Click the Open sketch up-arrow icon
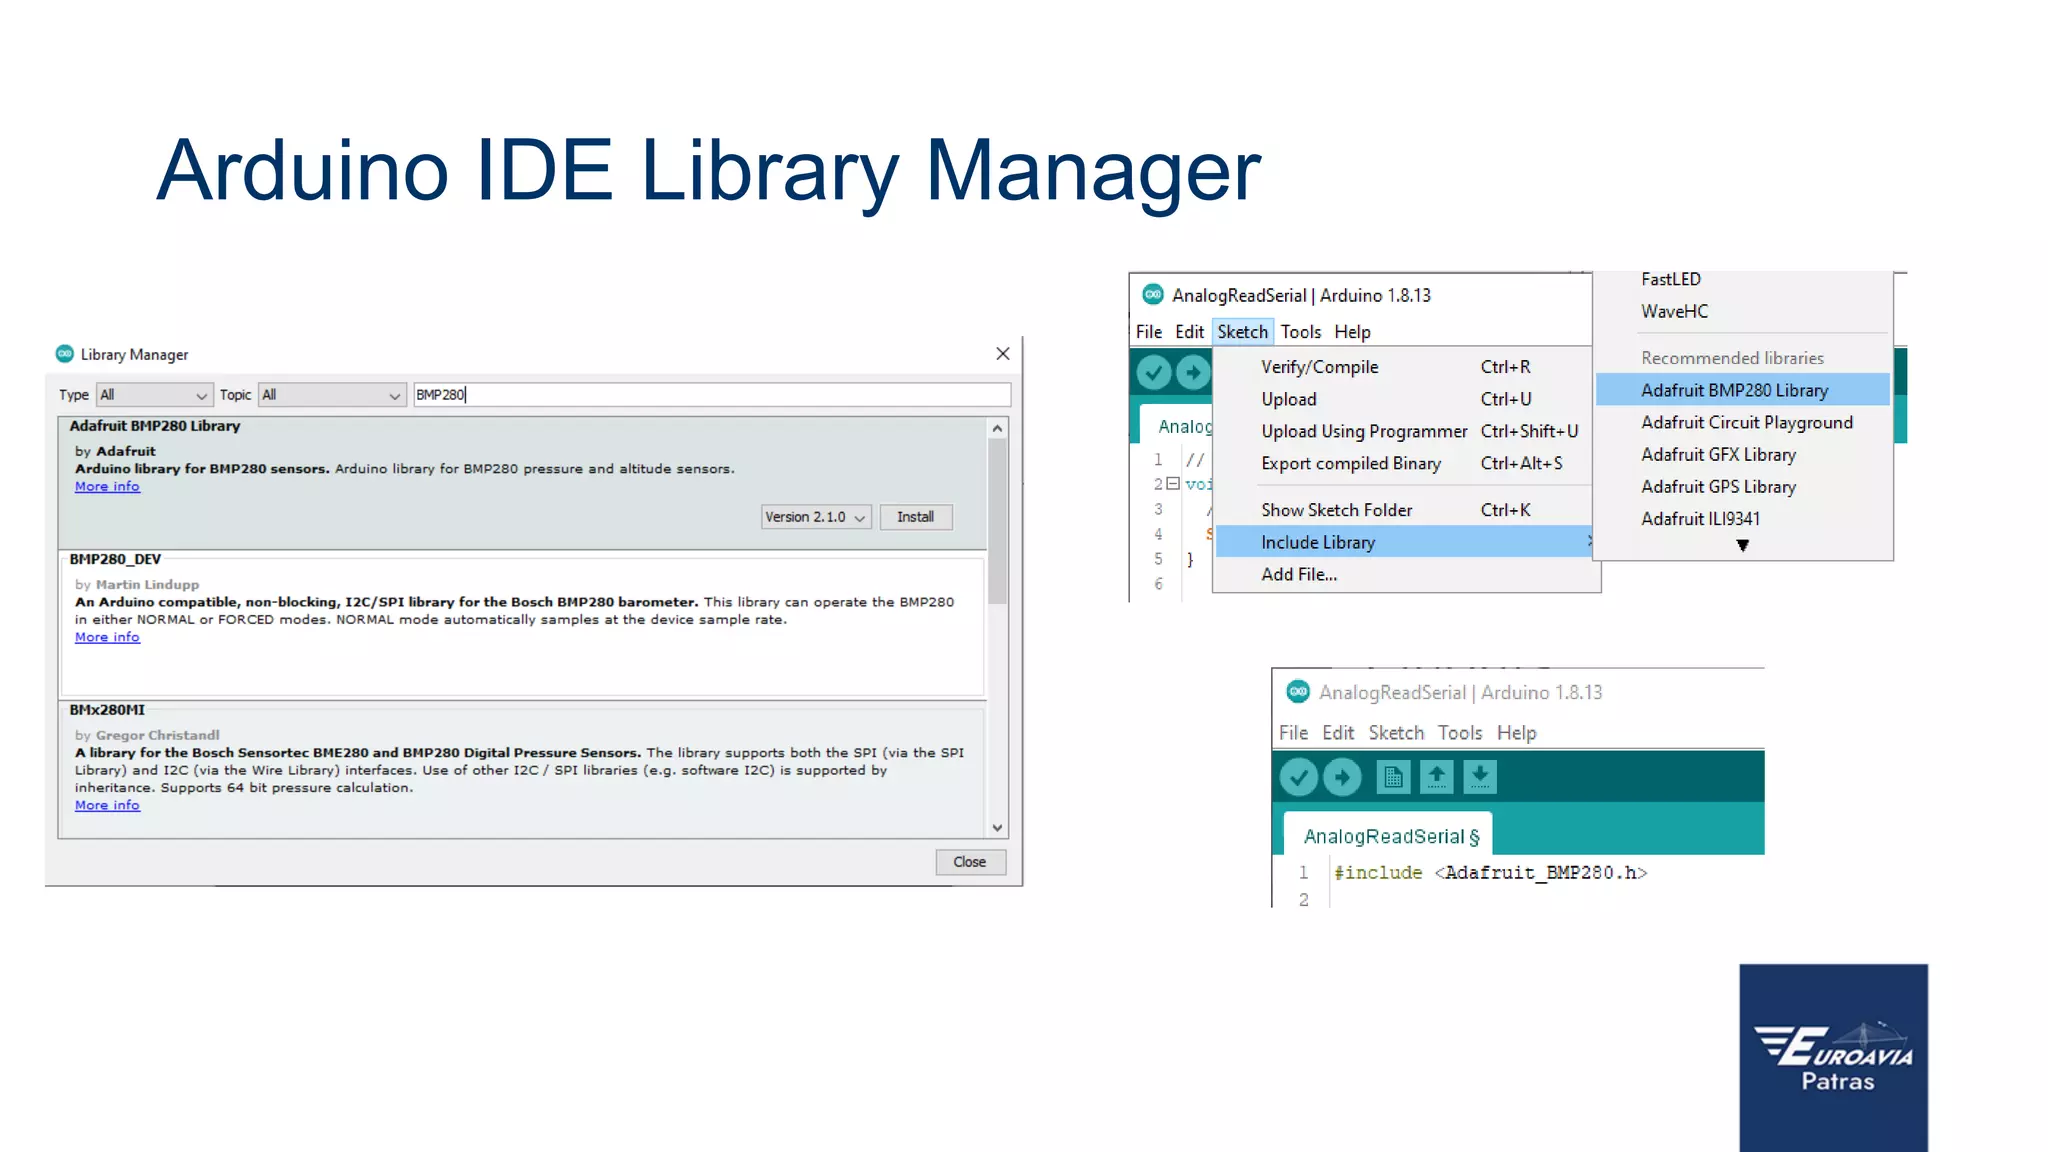The height and width of the screenshot is (1152, 2048). [x=1437, y=777]
